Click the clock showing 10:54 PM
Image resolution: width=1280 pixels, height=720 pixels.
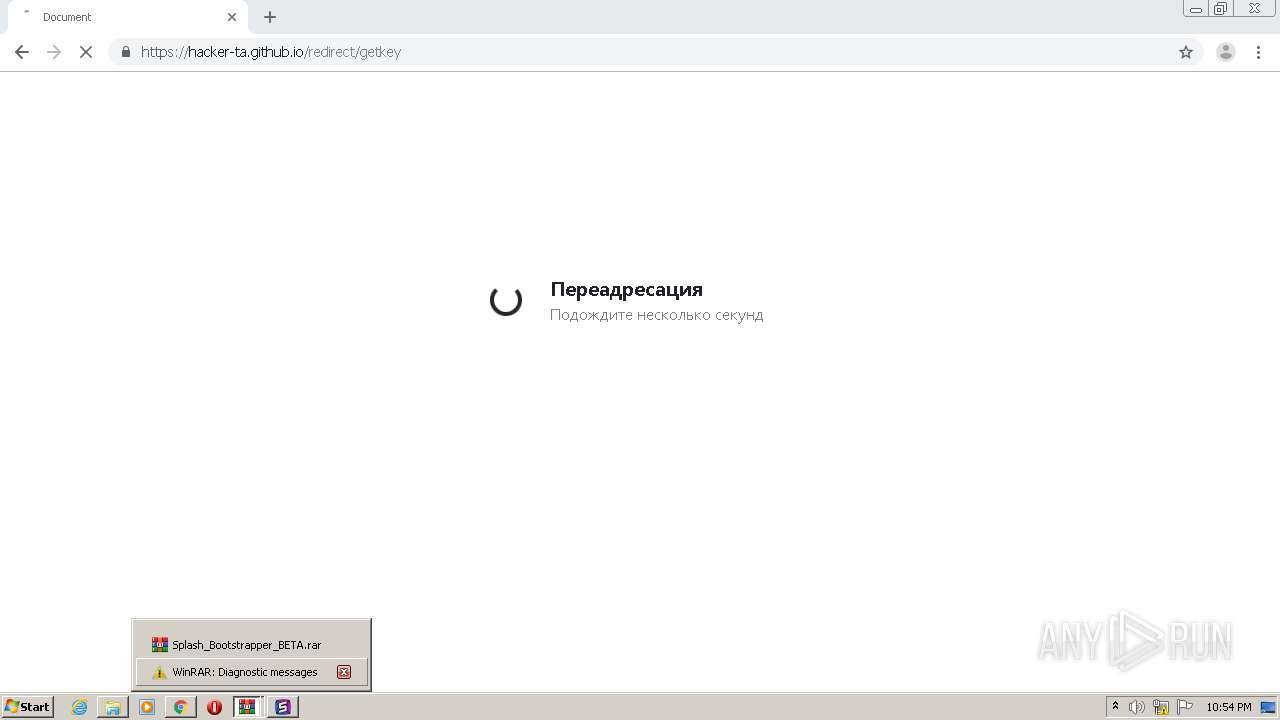pyautogui.click(x=1228, y=707)
